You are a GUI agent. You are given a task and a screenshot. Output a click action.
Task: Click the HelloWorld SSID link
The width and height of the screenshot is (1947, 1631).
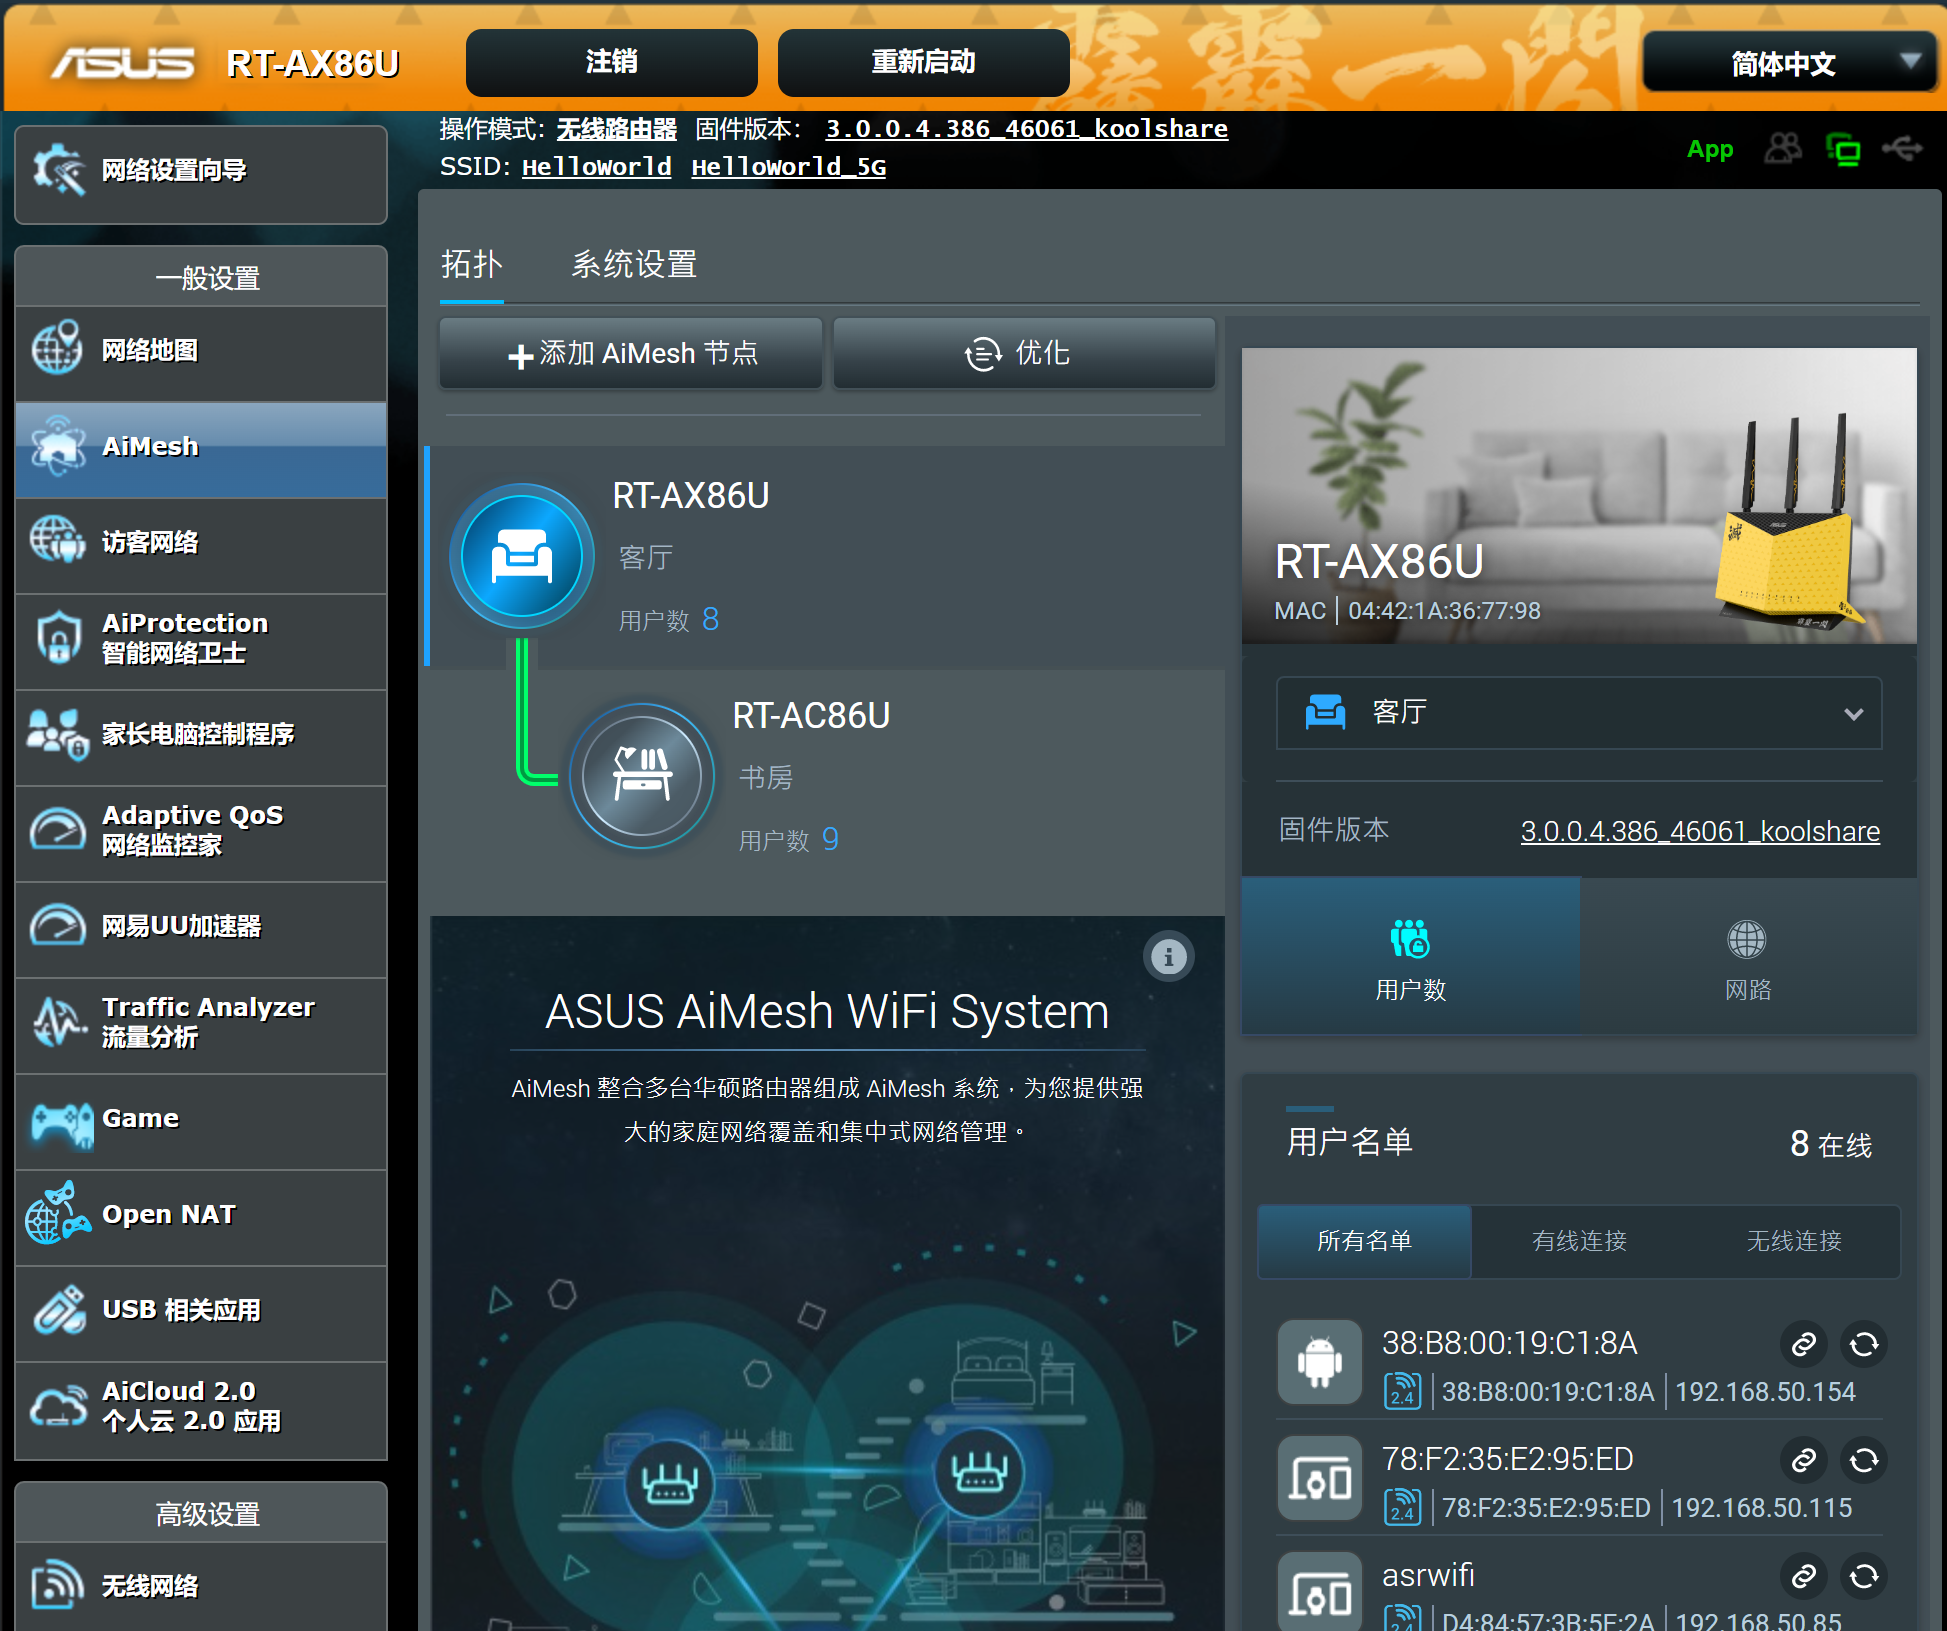(597, 167)
